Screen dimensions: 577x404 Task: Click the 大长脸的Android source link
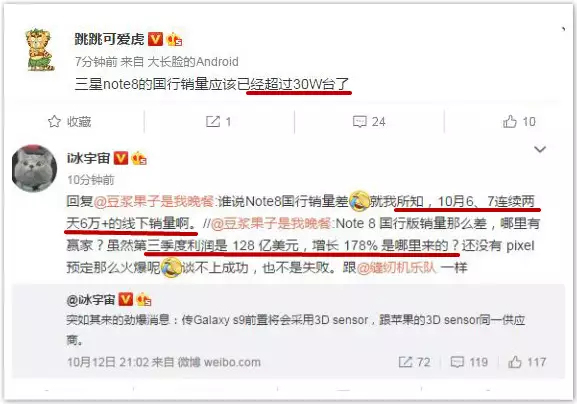pos(193,61)
